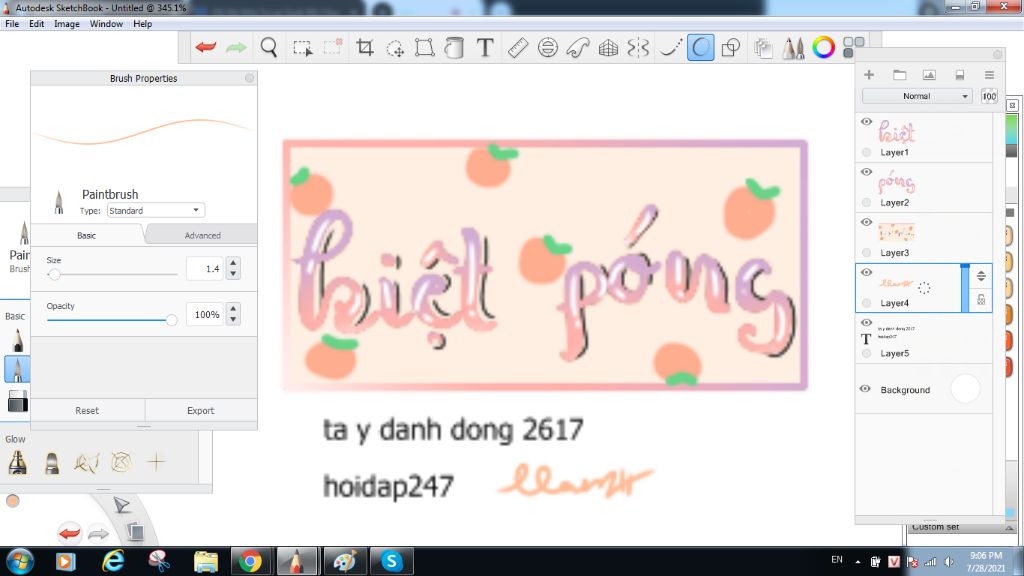Click the layer opacity 100 field
This screenshot has width=1024, height=576.
(x=989, y=96)
